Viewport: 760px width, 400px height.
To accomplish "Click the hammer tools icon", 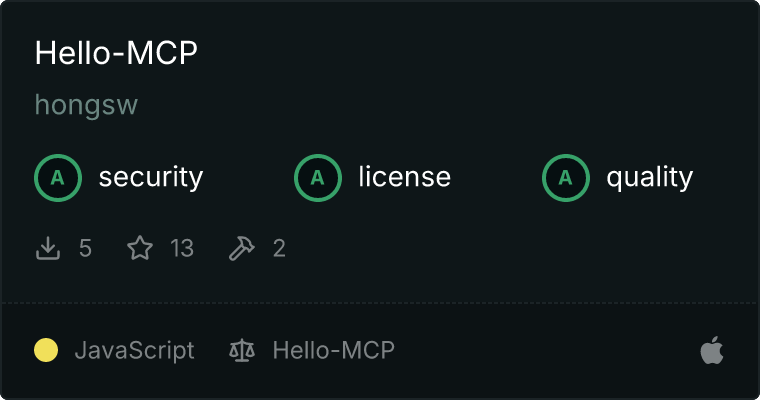I will [241, 248].
